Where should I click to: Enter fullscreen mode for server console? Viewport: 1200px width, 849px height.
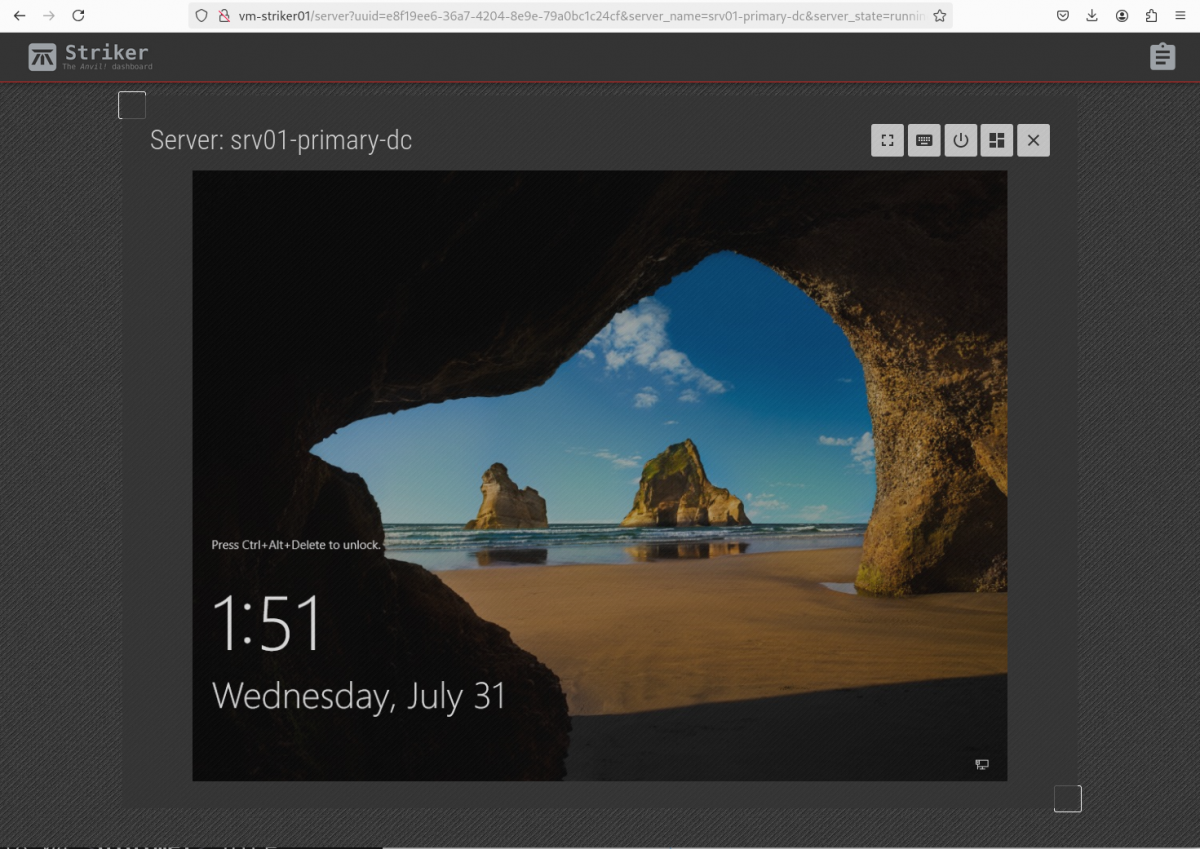(887, 141)
